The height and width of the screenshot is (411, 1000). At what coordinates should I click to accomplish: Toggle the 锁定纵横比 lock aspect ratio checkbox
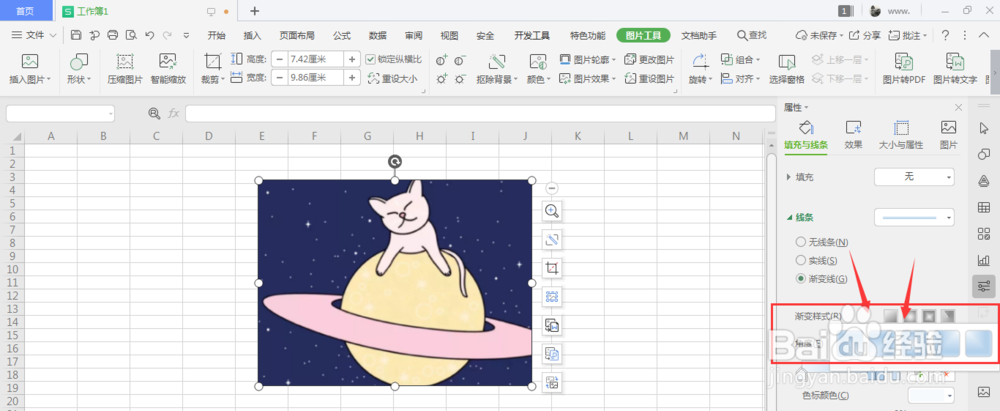371,59
